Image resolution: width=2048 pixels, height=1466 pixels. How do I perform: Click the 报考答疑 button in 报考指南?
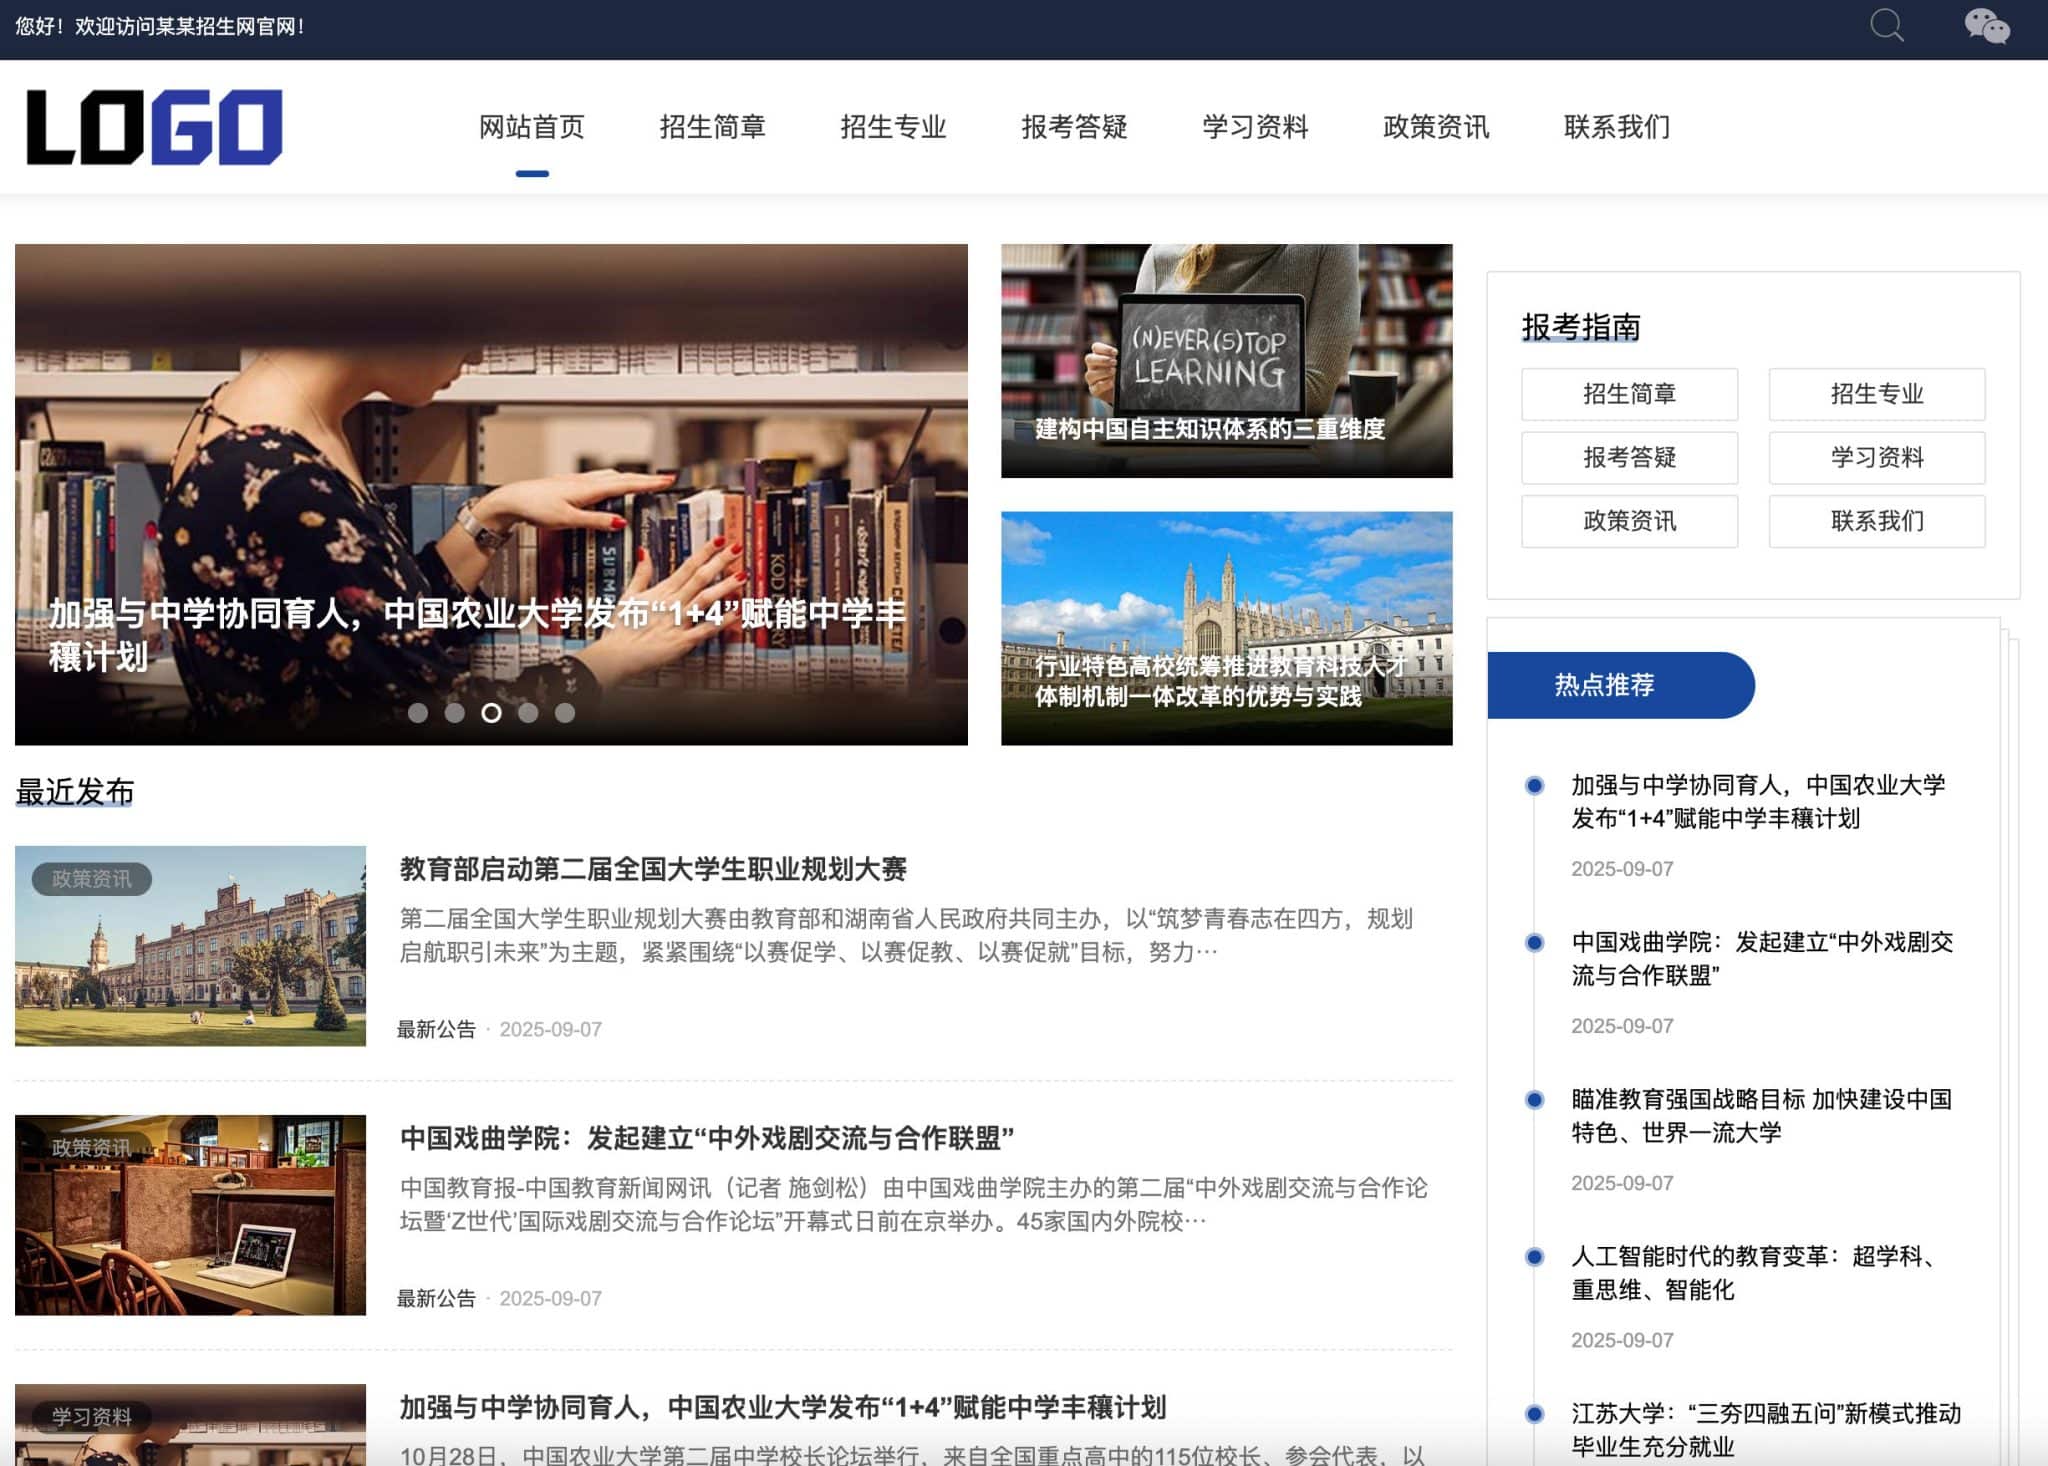pos(1630,458)
